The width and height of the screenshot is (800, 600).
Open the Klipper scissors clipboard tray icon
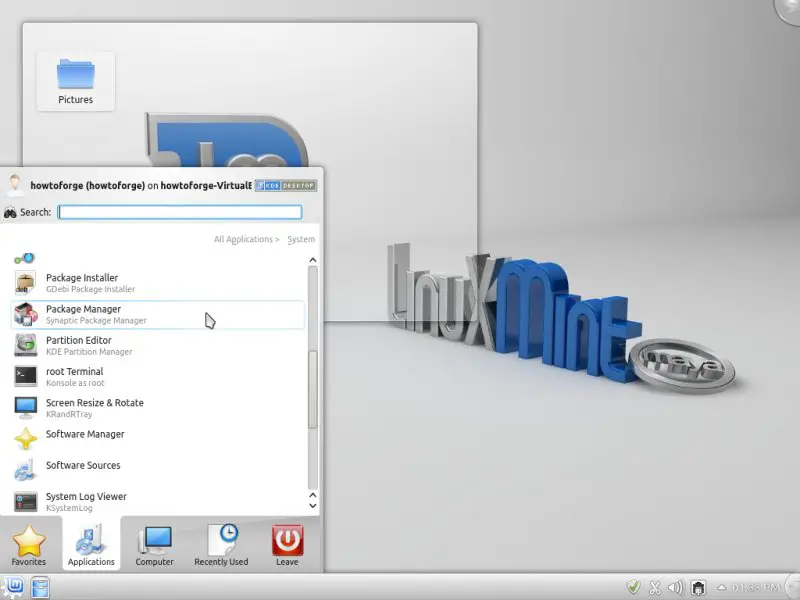pyautogui.click(x=655, y=587)
